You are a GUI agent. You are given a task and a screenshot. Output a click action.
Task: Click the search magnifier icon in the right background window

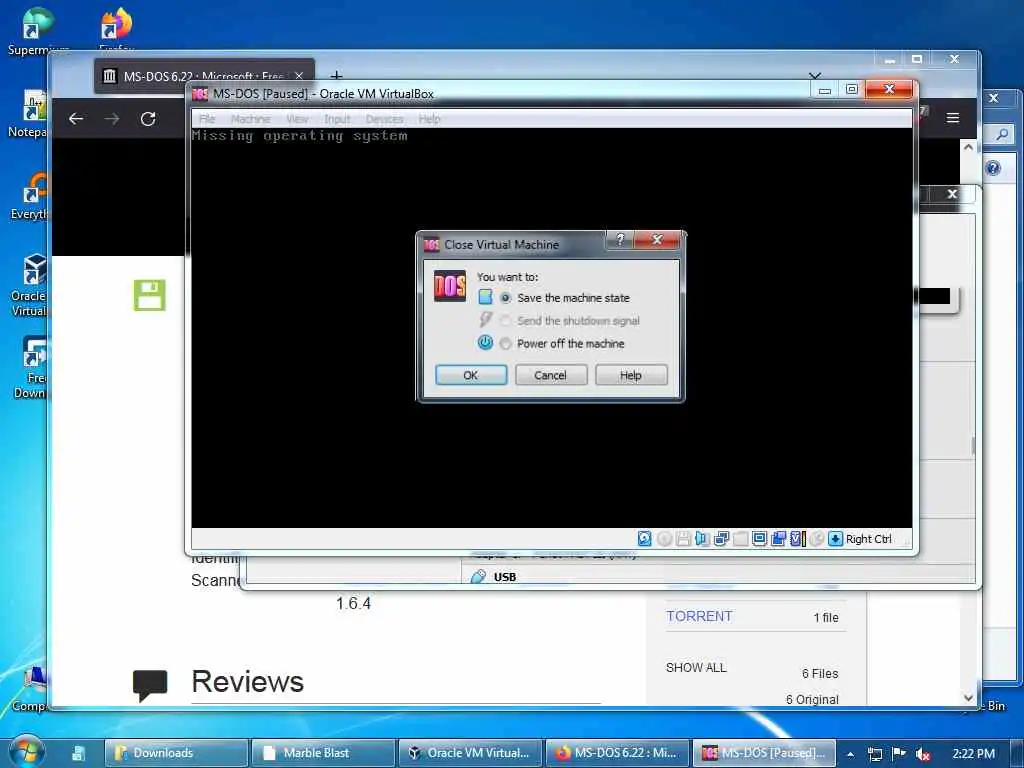coord(1002,134)
